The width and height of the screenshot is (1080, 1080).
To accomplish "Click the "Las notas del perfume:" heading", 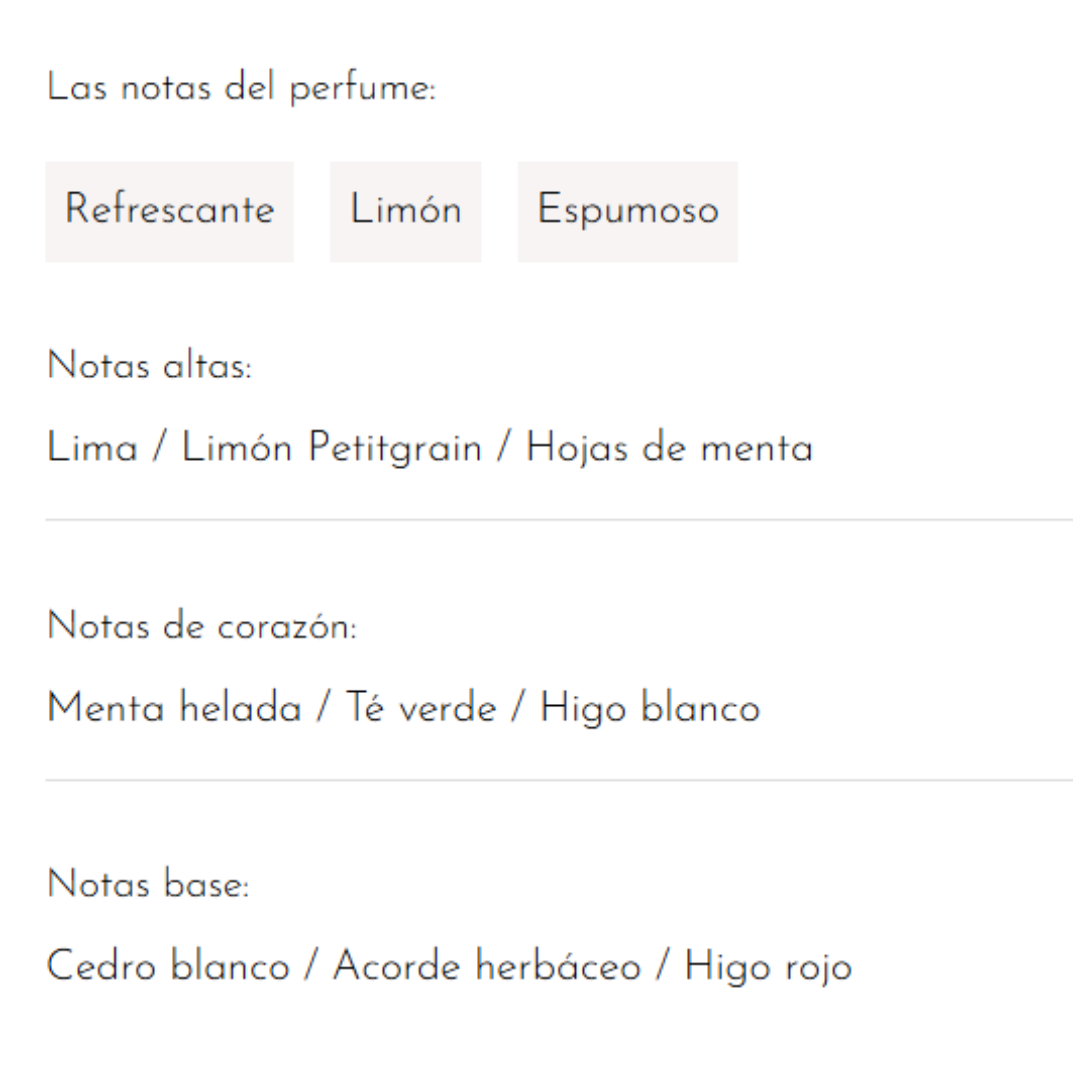I will click(x=241, y=89).
